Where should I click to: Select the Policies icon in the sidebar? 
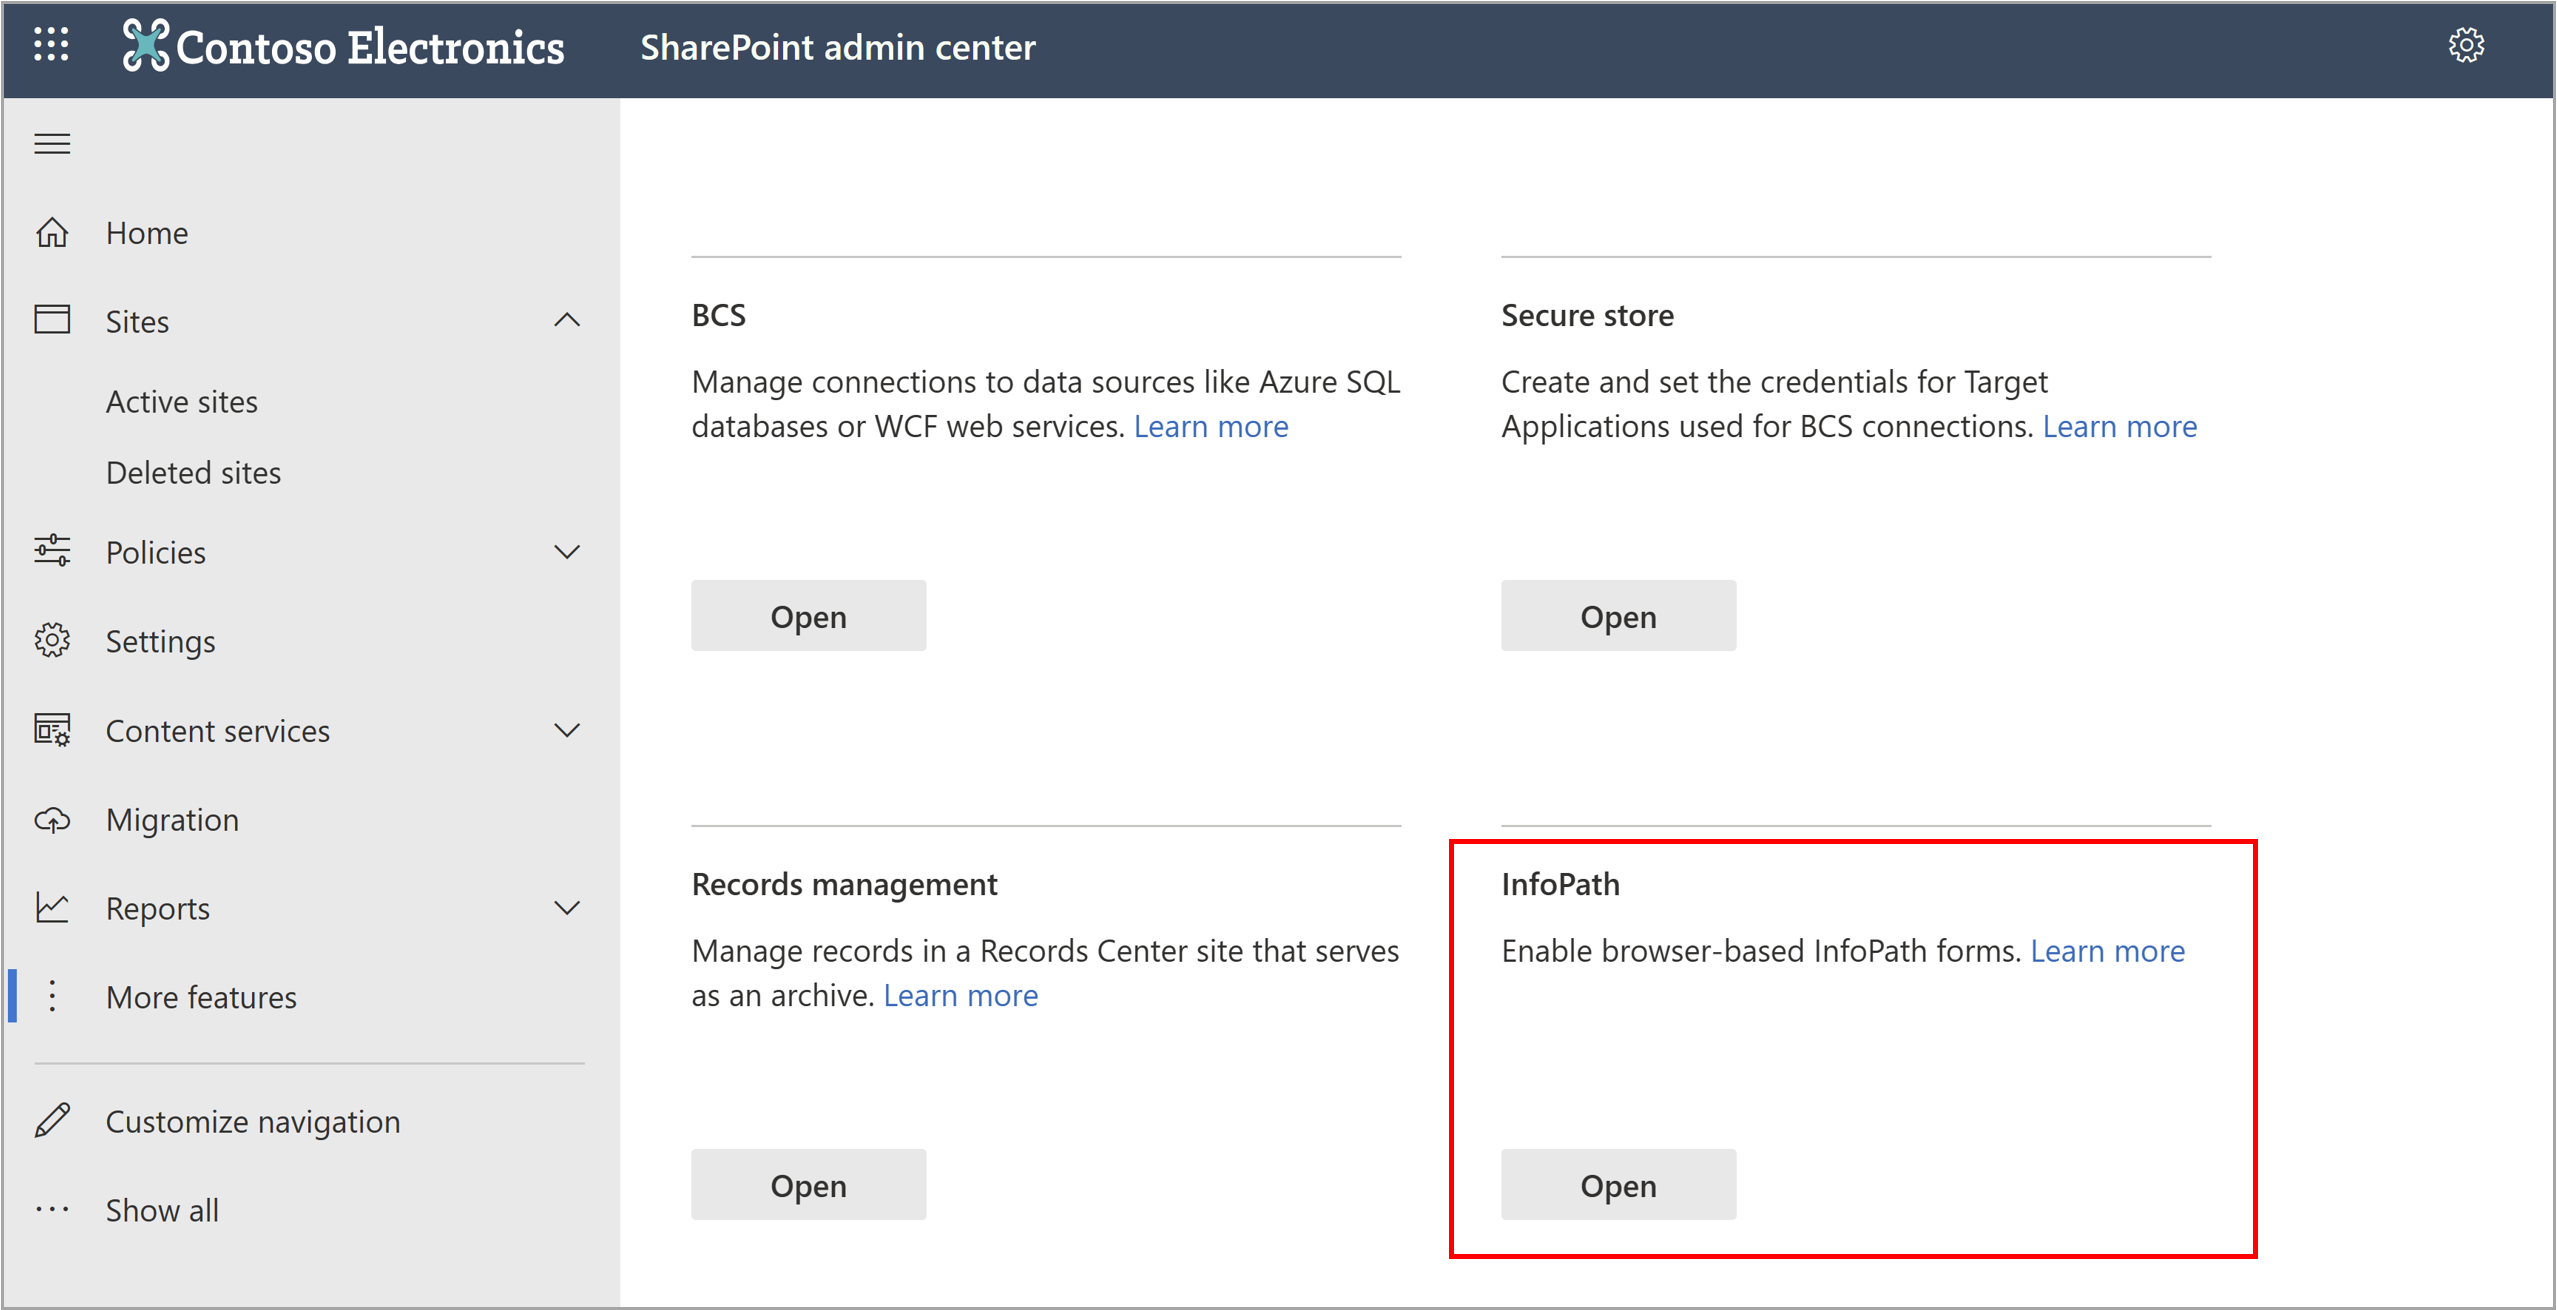tap(52, 551)
